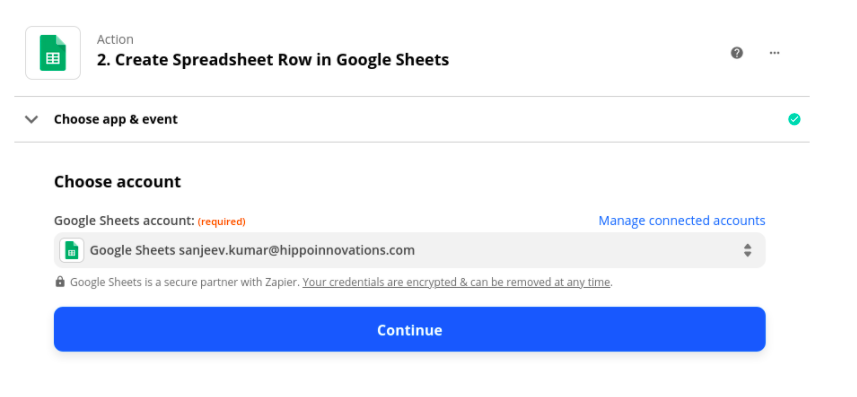This screenshot has width=857, height=397.
Task: Open the account selector up-down arrows
Action: (747, 250)
